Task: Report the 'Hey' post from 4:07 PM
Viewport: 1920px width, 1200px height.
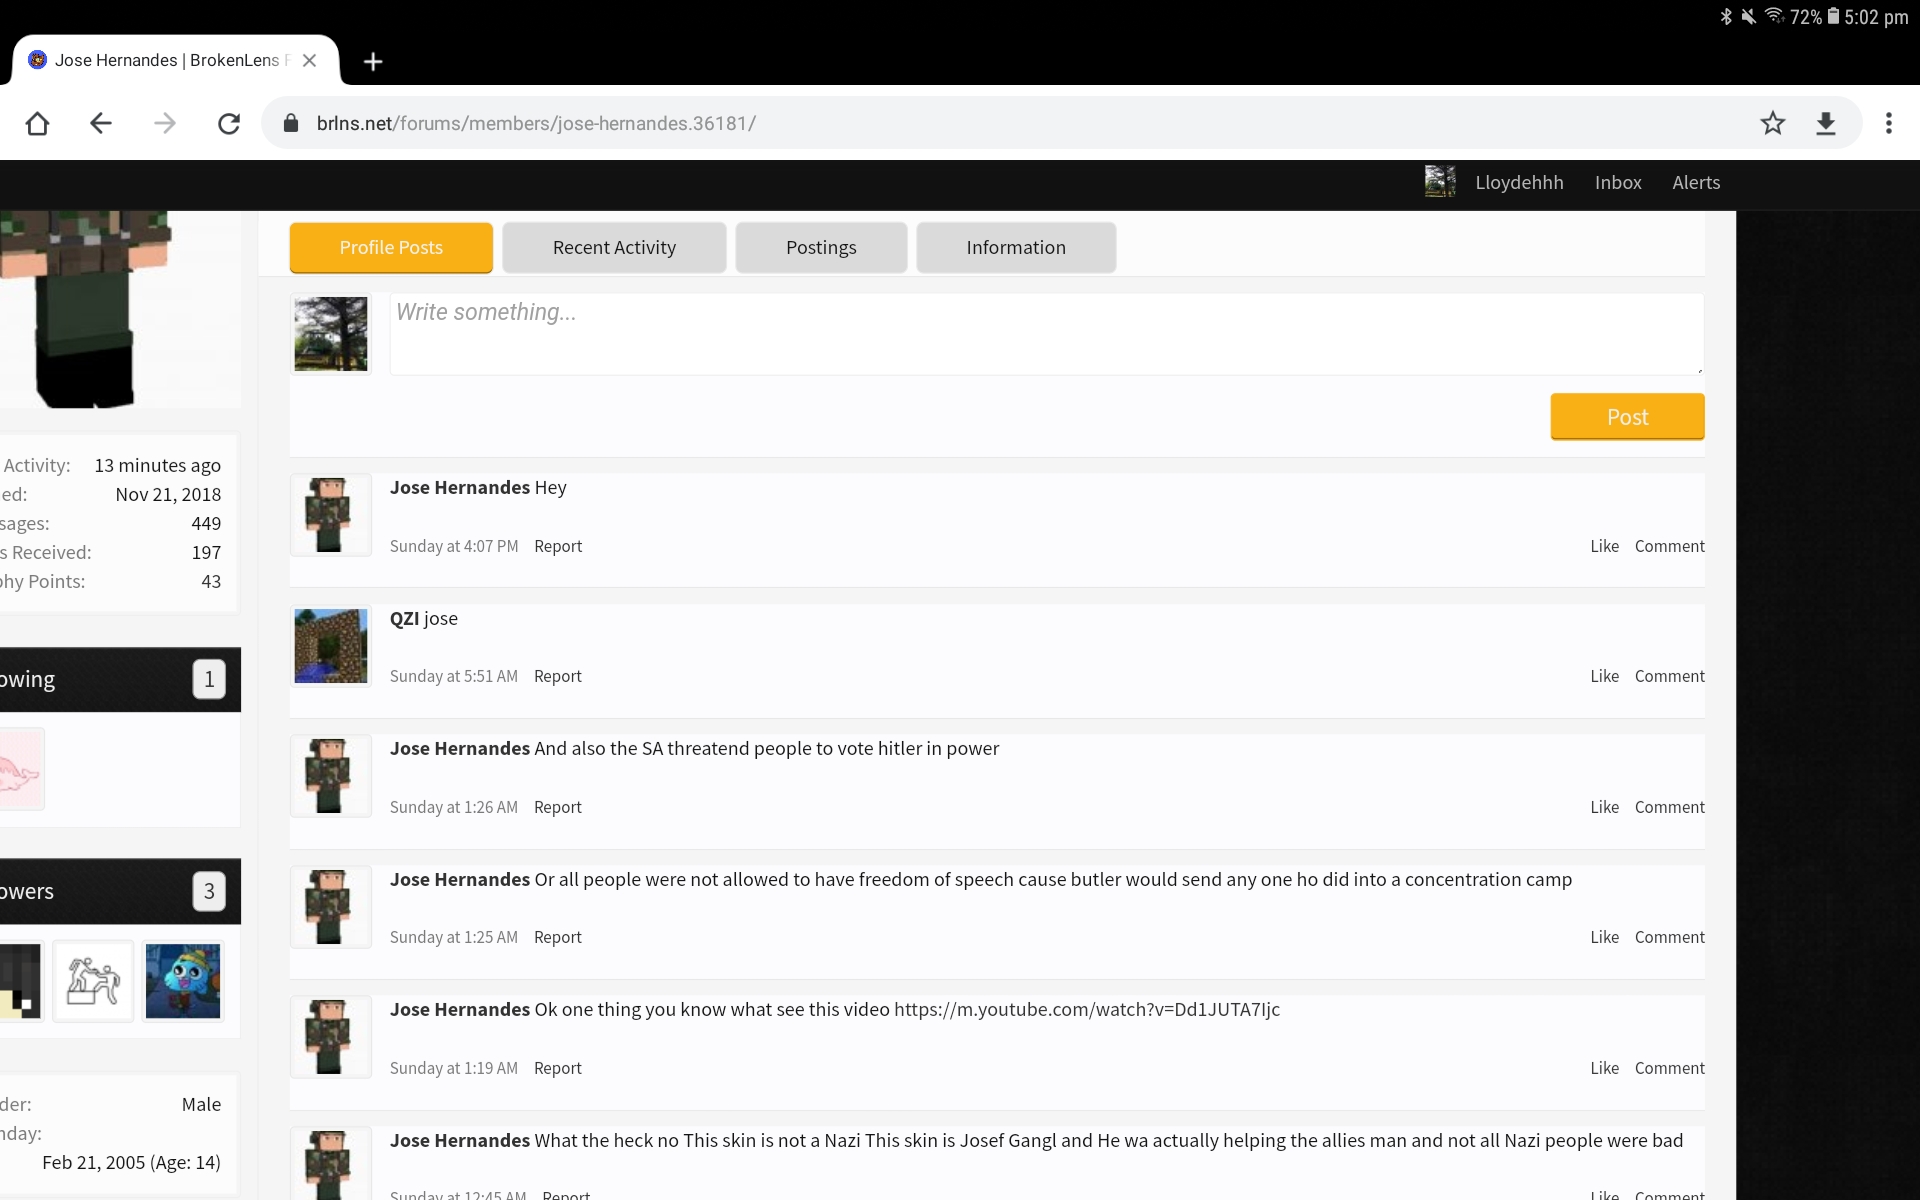Action: (558, 546)
